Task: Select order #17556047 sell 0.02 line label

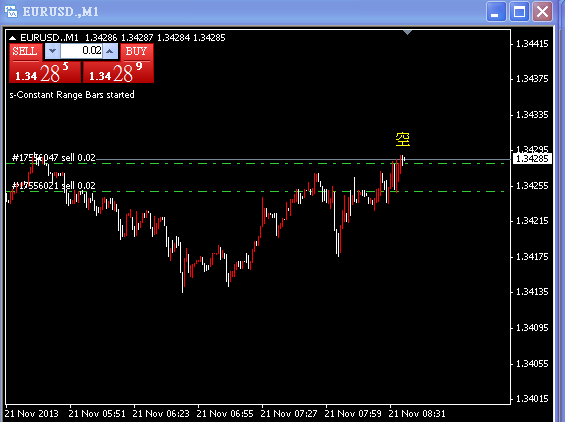Action: coord(54,157)
